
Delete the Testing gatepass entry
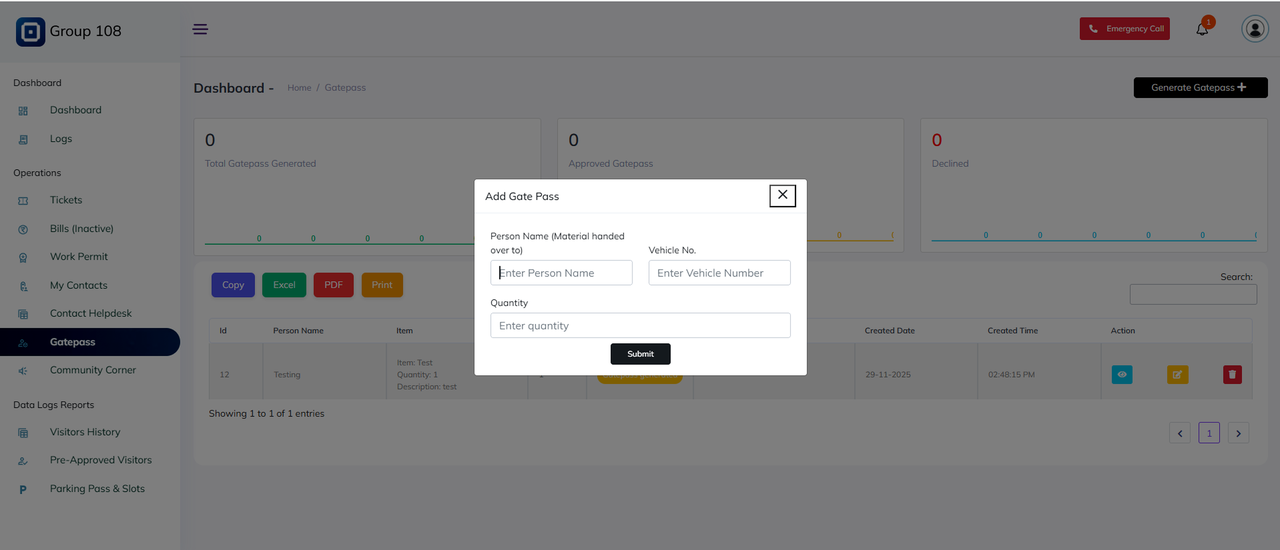tap(1232, 374)
